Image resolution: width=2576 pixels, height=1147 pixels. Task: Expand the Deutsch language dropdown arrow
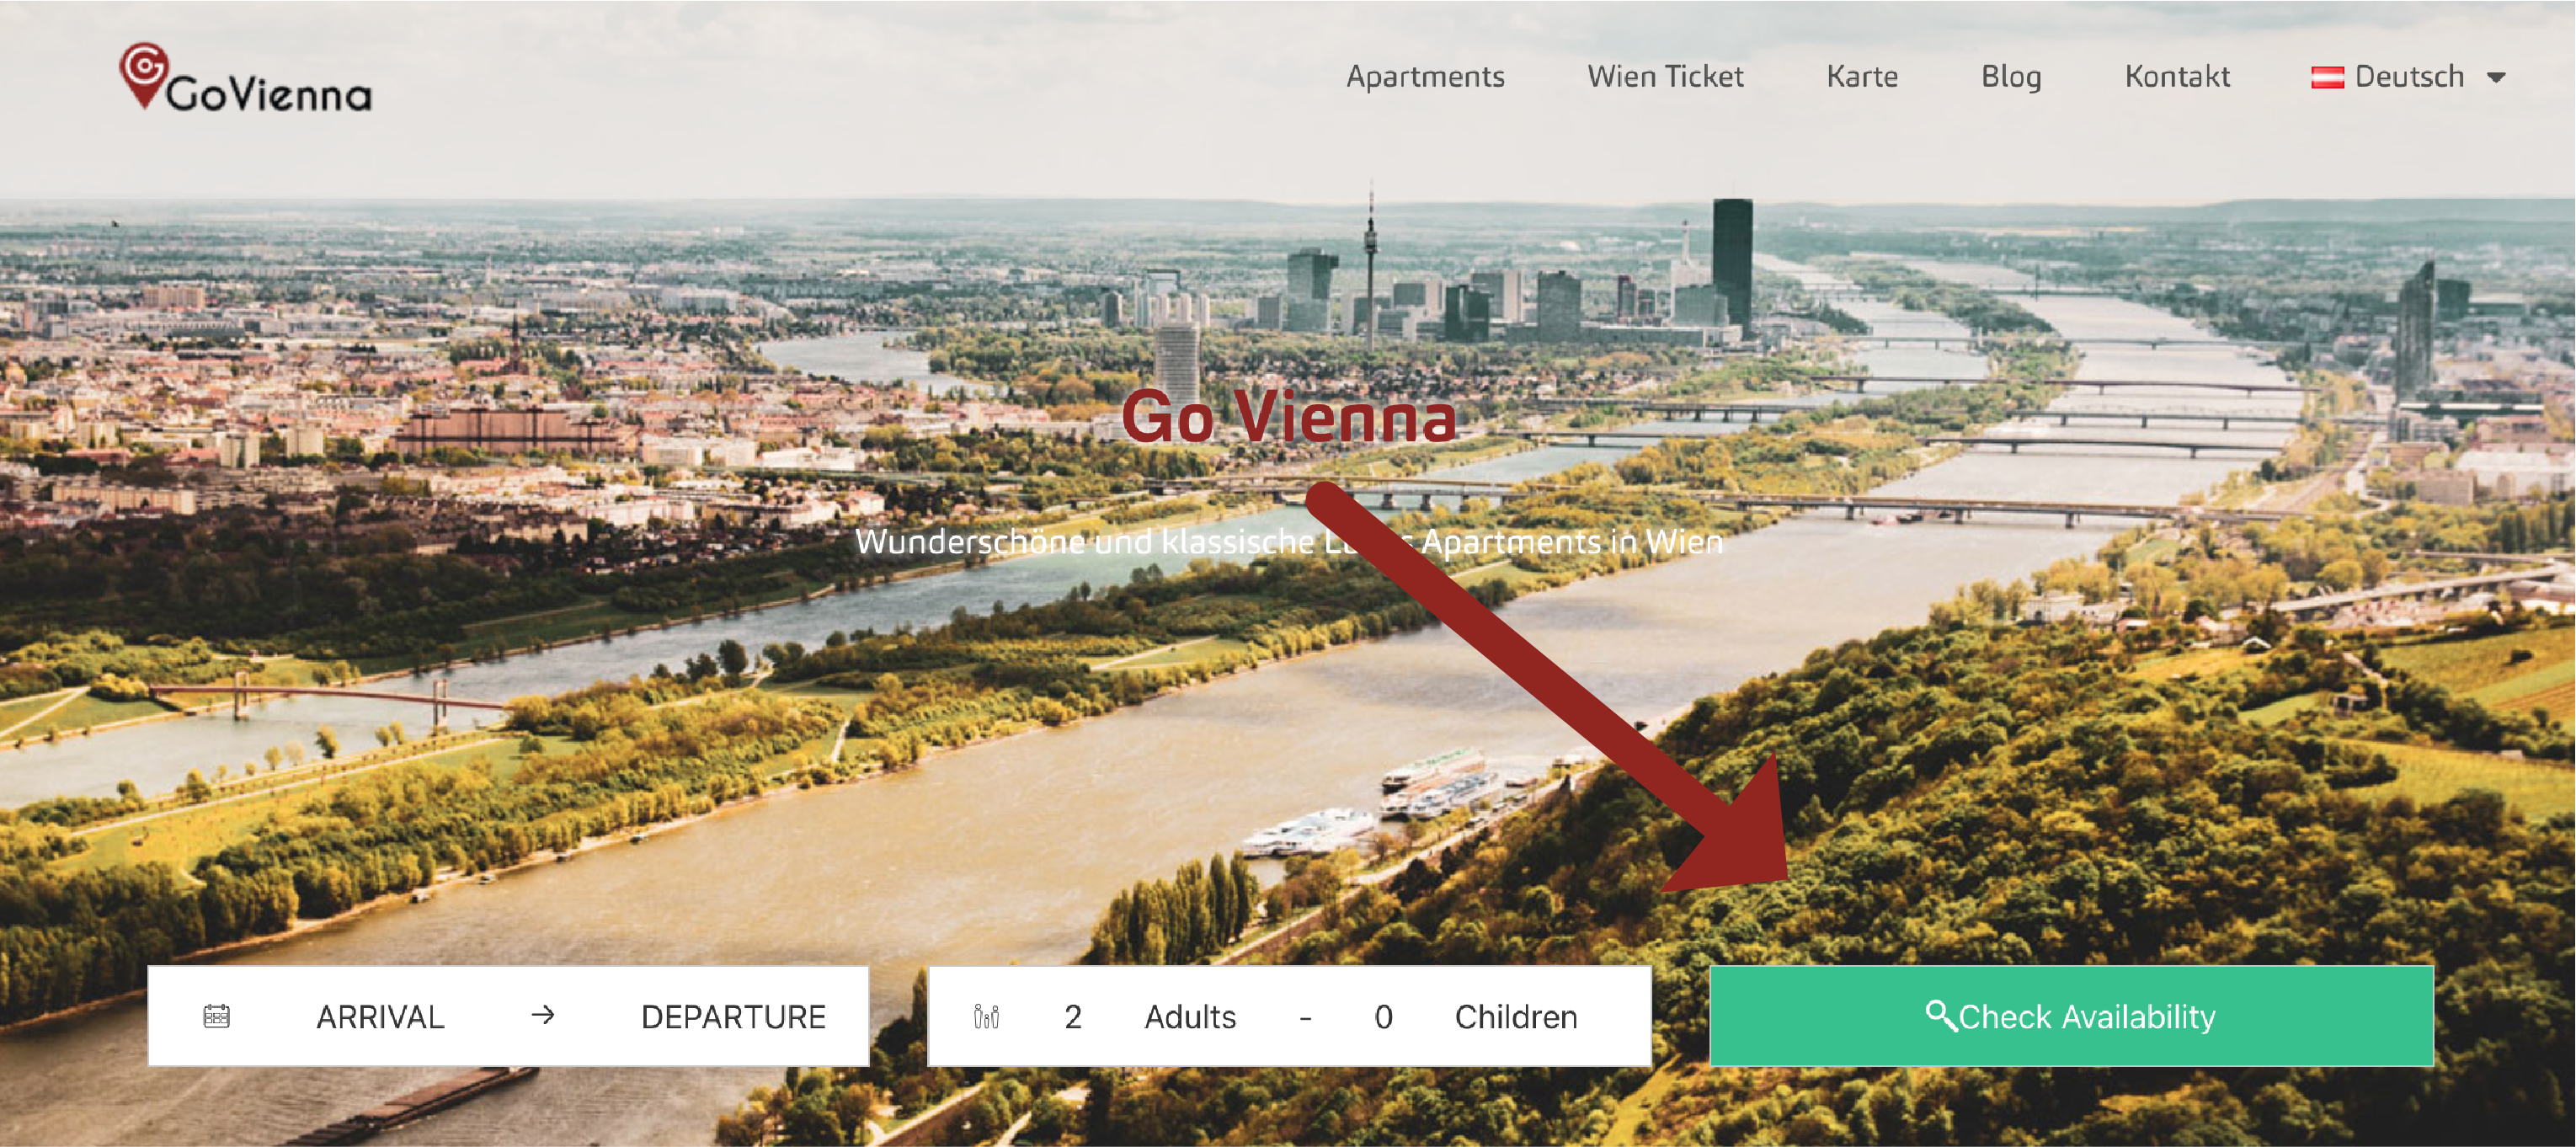2496,77
